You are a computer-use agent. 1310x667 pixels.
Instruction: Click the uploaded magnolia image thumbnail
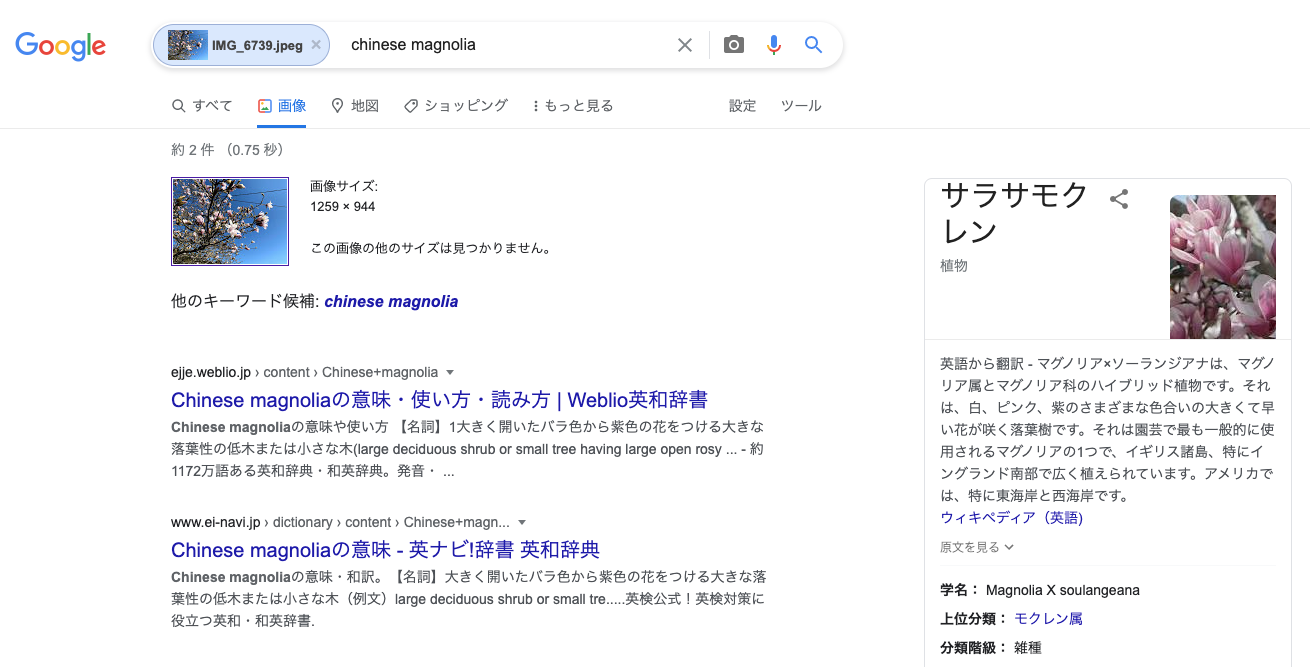pyautogui.click(x=230, y=221)
